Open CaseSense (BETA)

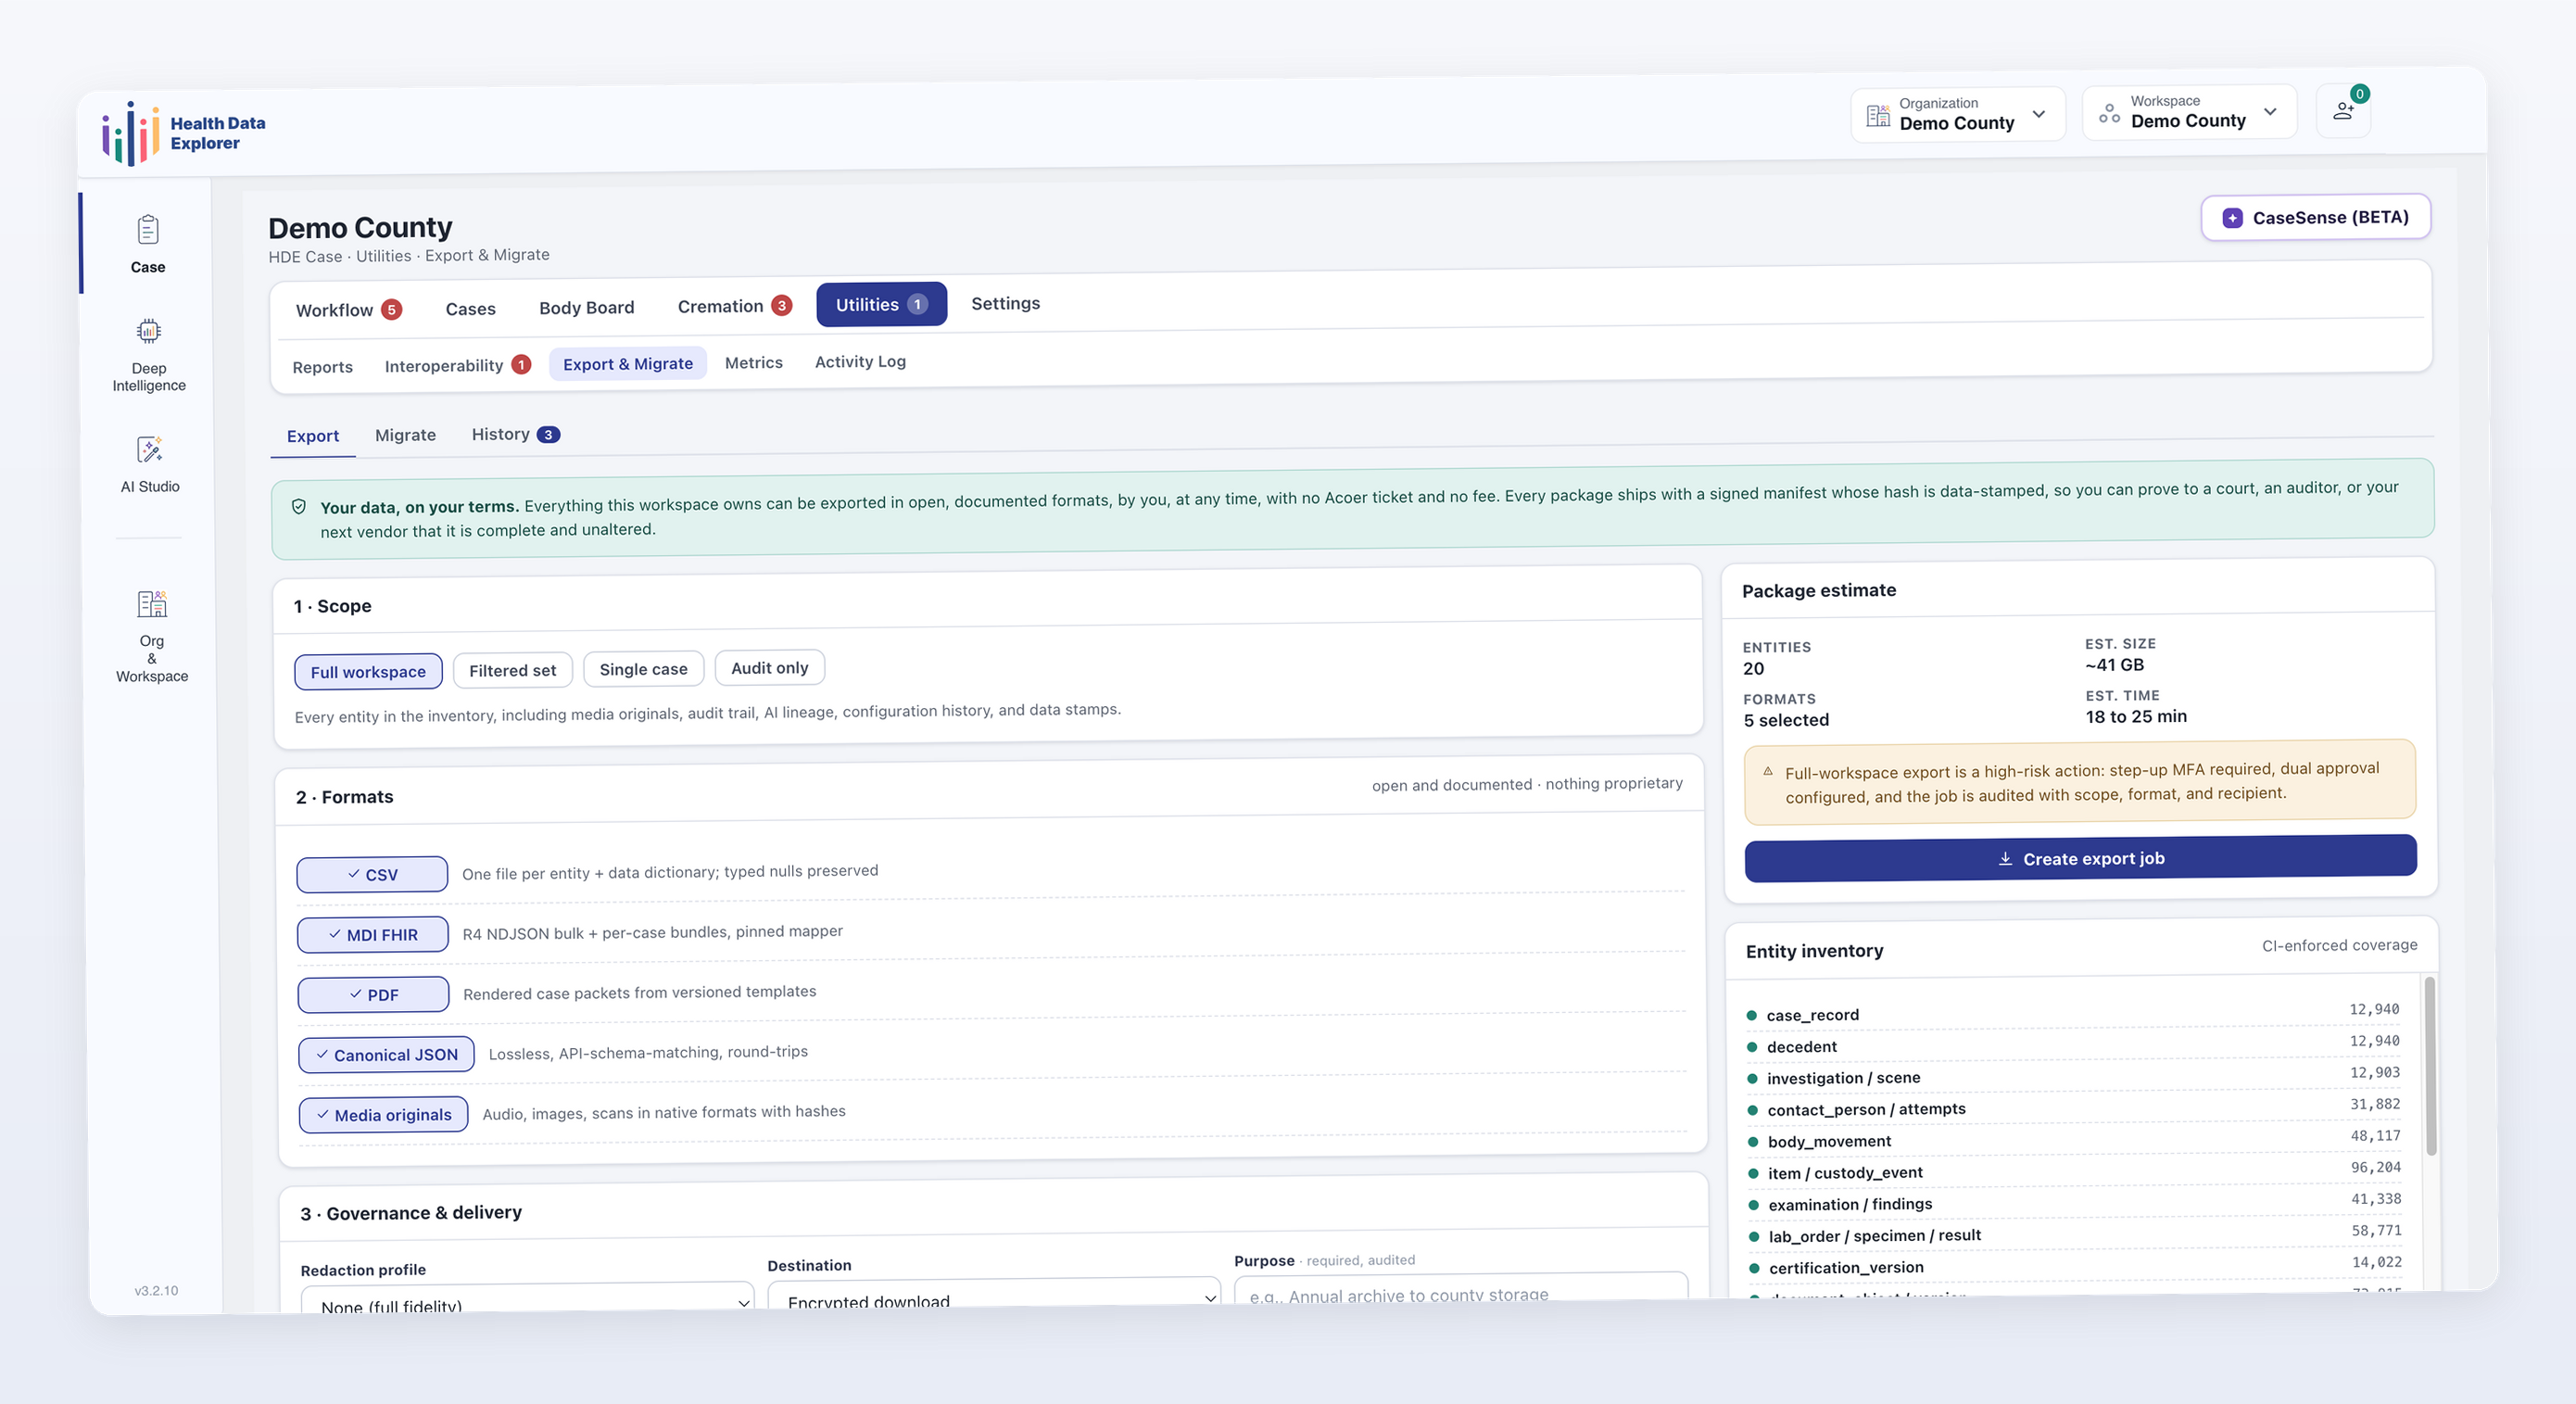[x=2316, y=217]
